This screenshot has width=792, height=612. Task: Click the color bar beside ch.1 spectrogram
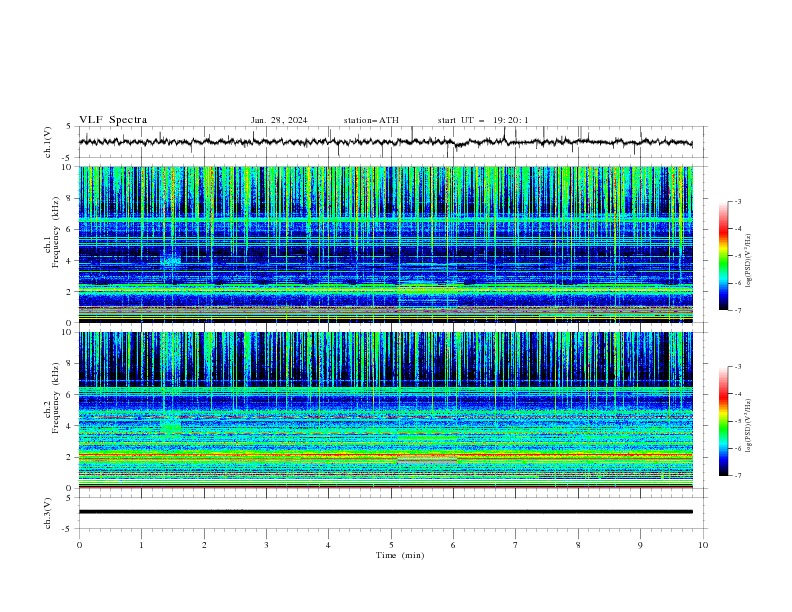(x=723, y=256)
